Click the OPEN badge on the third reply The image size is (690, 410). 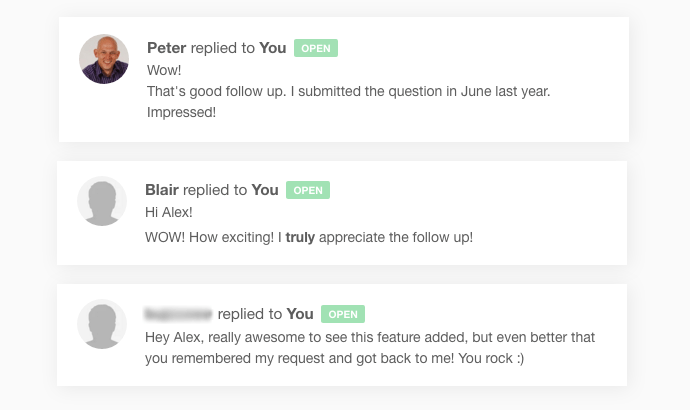343,314
